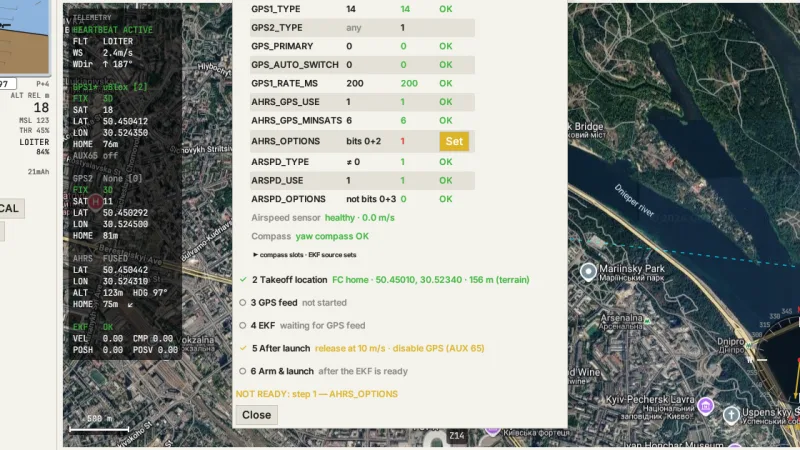800x450 pixels.
Task: Click the 'GPS1* uBlox [2]' telemetry header
Action: click(110, 87)
